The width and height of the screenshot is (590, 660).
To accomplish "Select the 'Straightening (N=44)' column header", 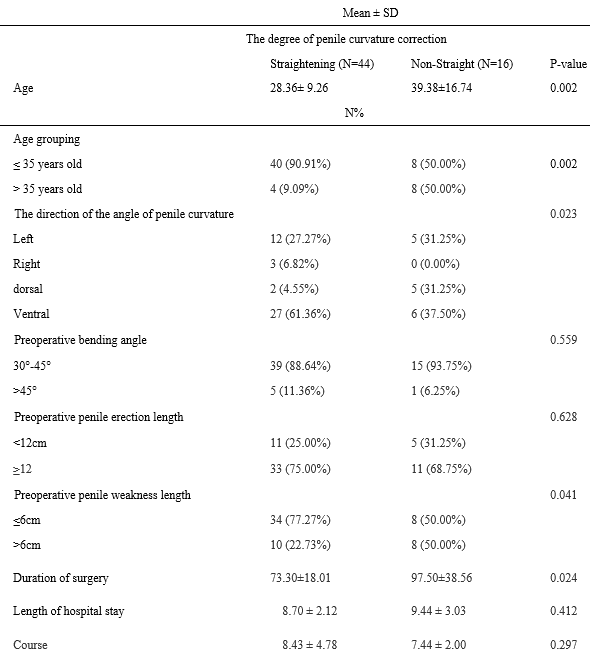I will click(322, 64).
